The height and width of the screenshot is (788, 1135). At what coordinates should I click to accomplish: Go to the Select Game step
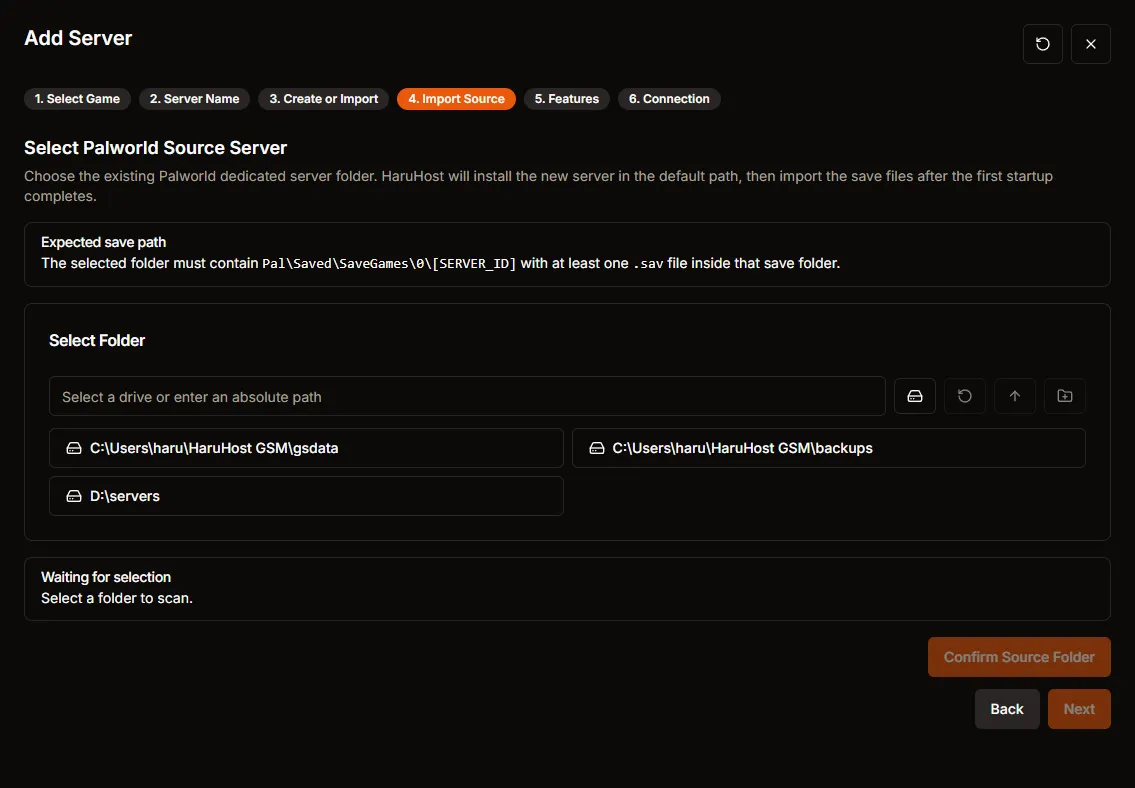click(77, 99)
